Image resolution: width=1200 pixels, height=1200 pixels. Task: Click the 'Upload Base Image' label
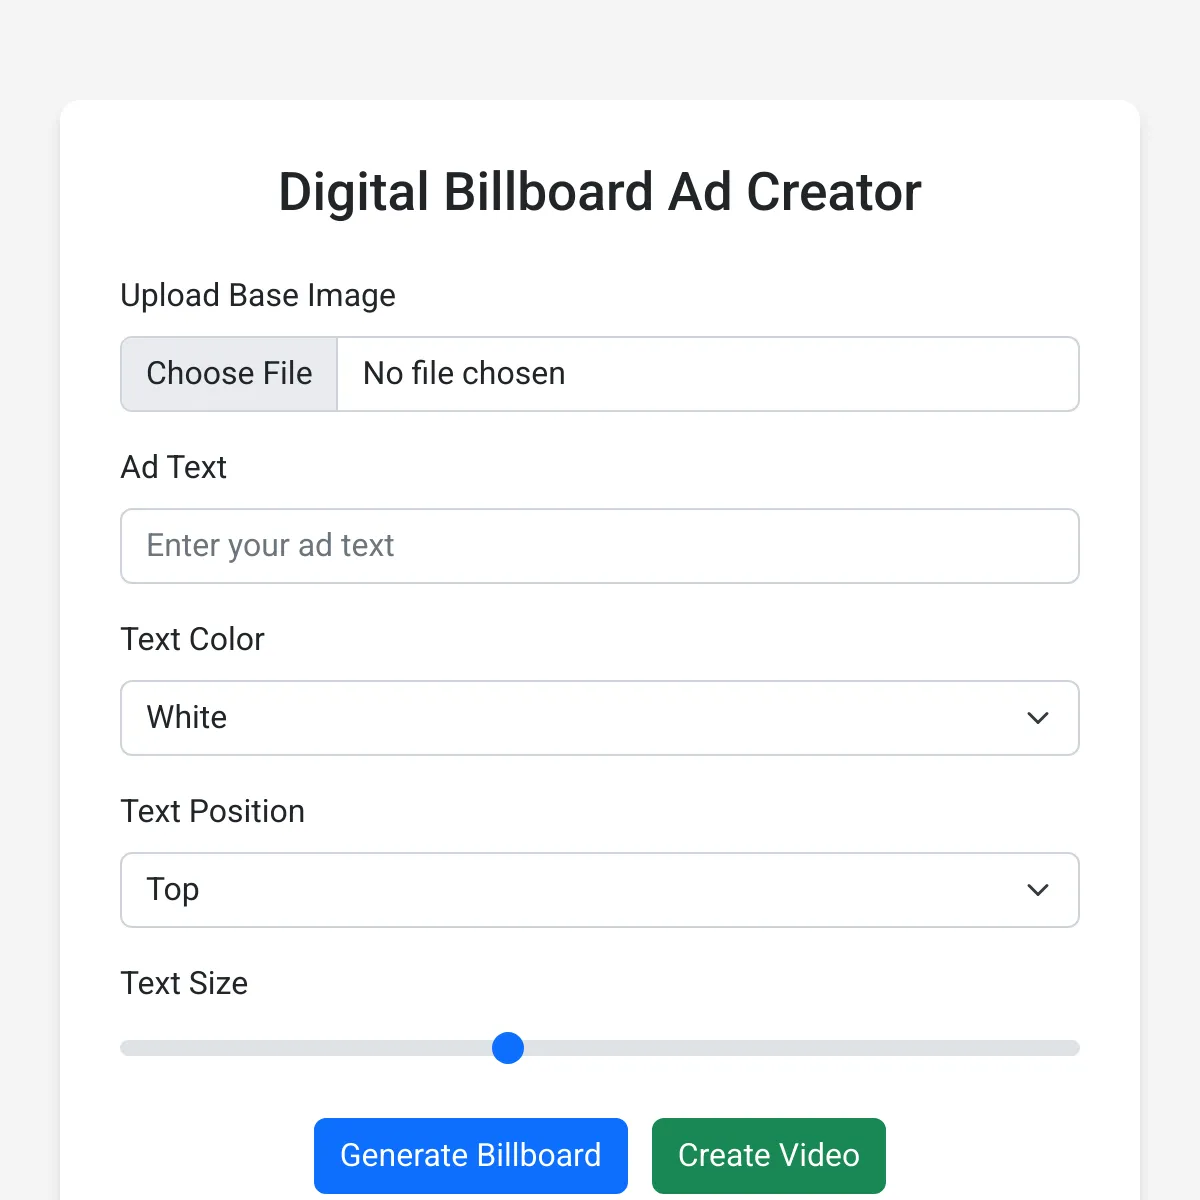click(258, 296)
